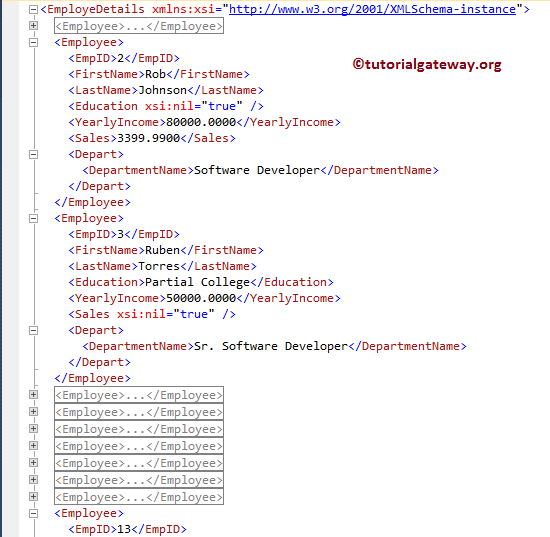Collapse the Depart node holding Software Developer
The width and height of the screenshot is (550, 537).
(33, 154)
